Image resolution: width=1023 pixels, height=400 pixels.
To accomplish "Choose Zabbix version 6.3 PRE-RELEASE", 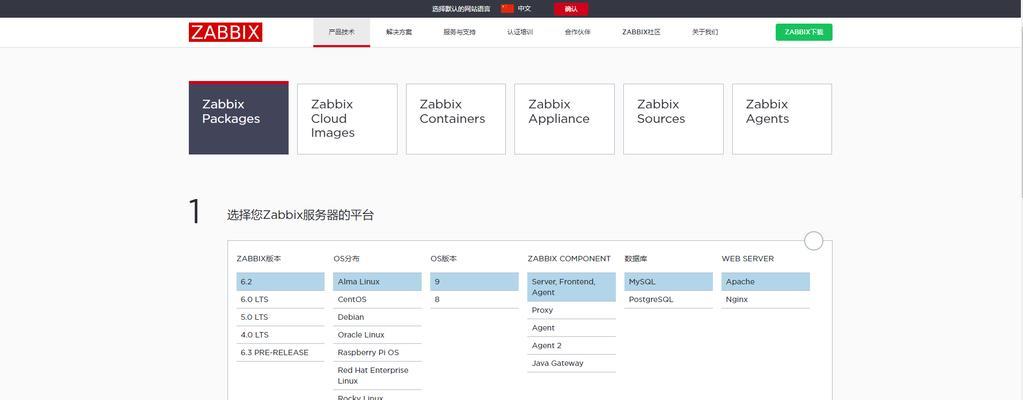I will (x=281, y=352).
